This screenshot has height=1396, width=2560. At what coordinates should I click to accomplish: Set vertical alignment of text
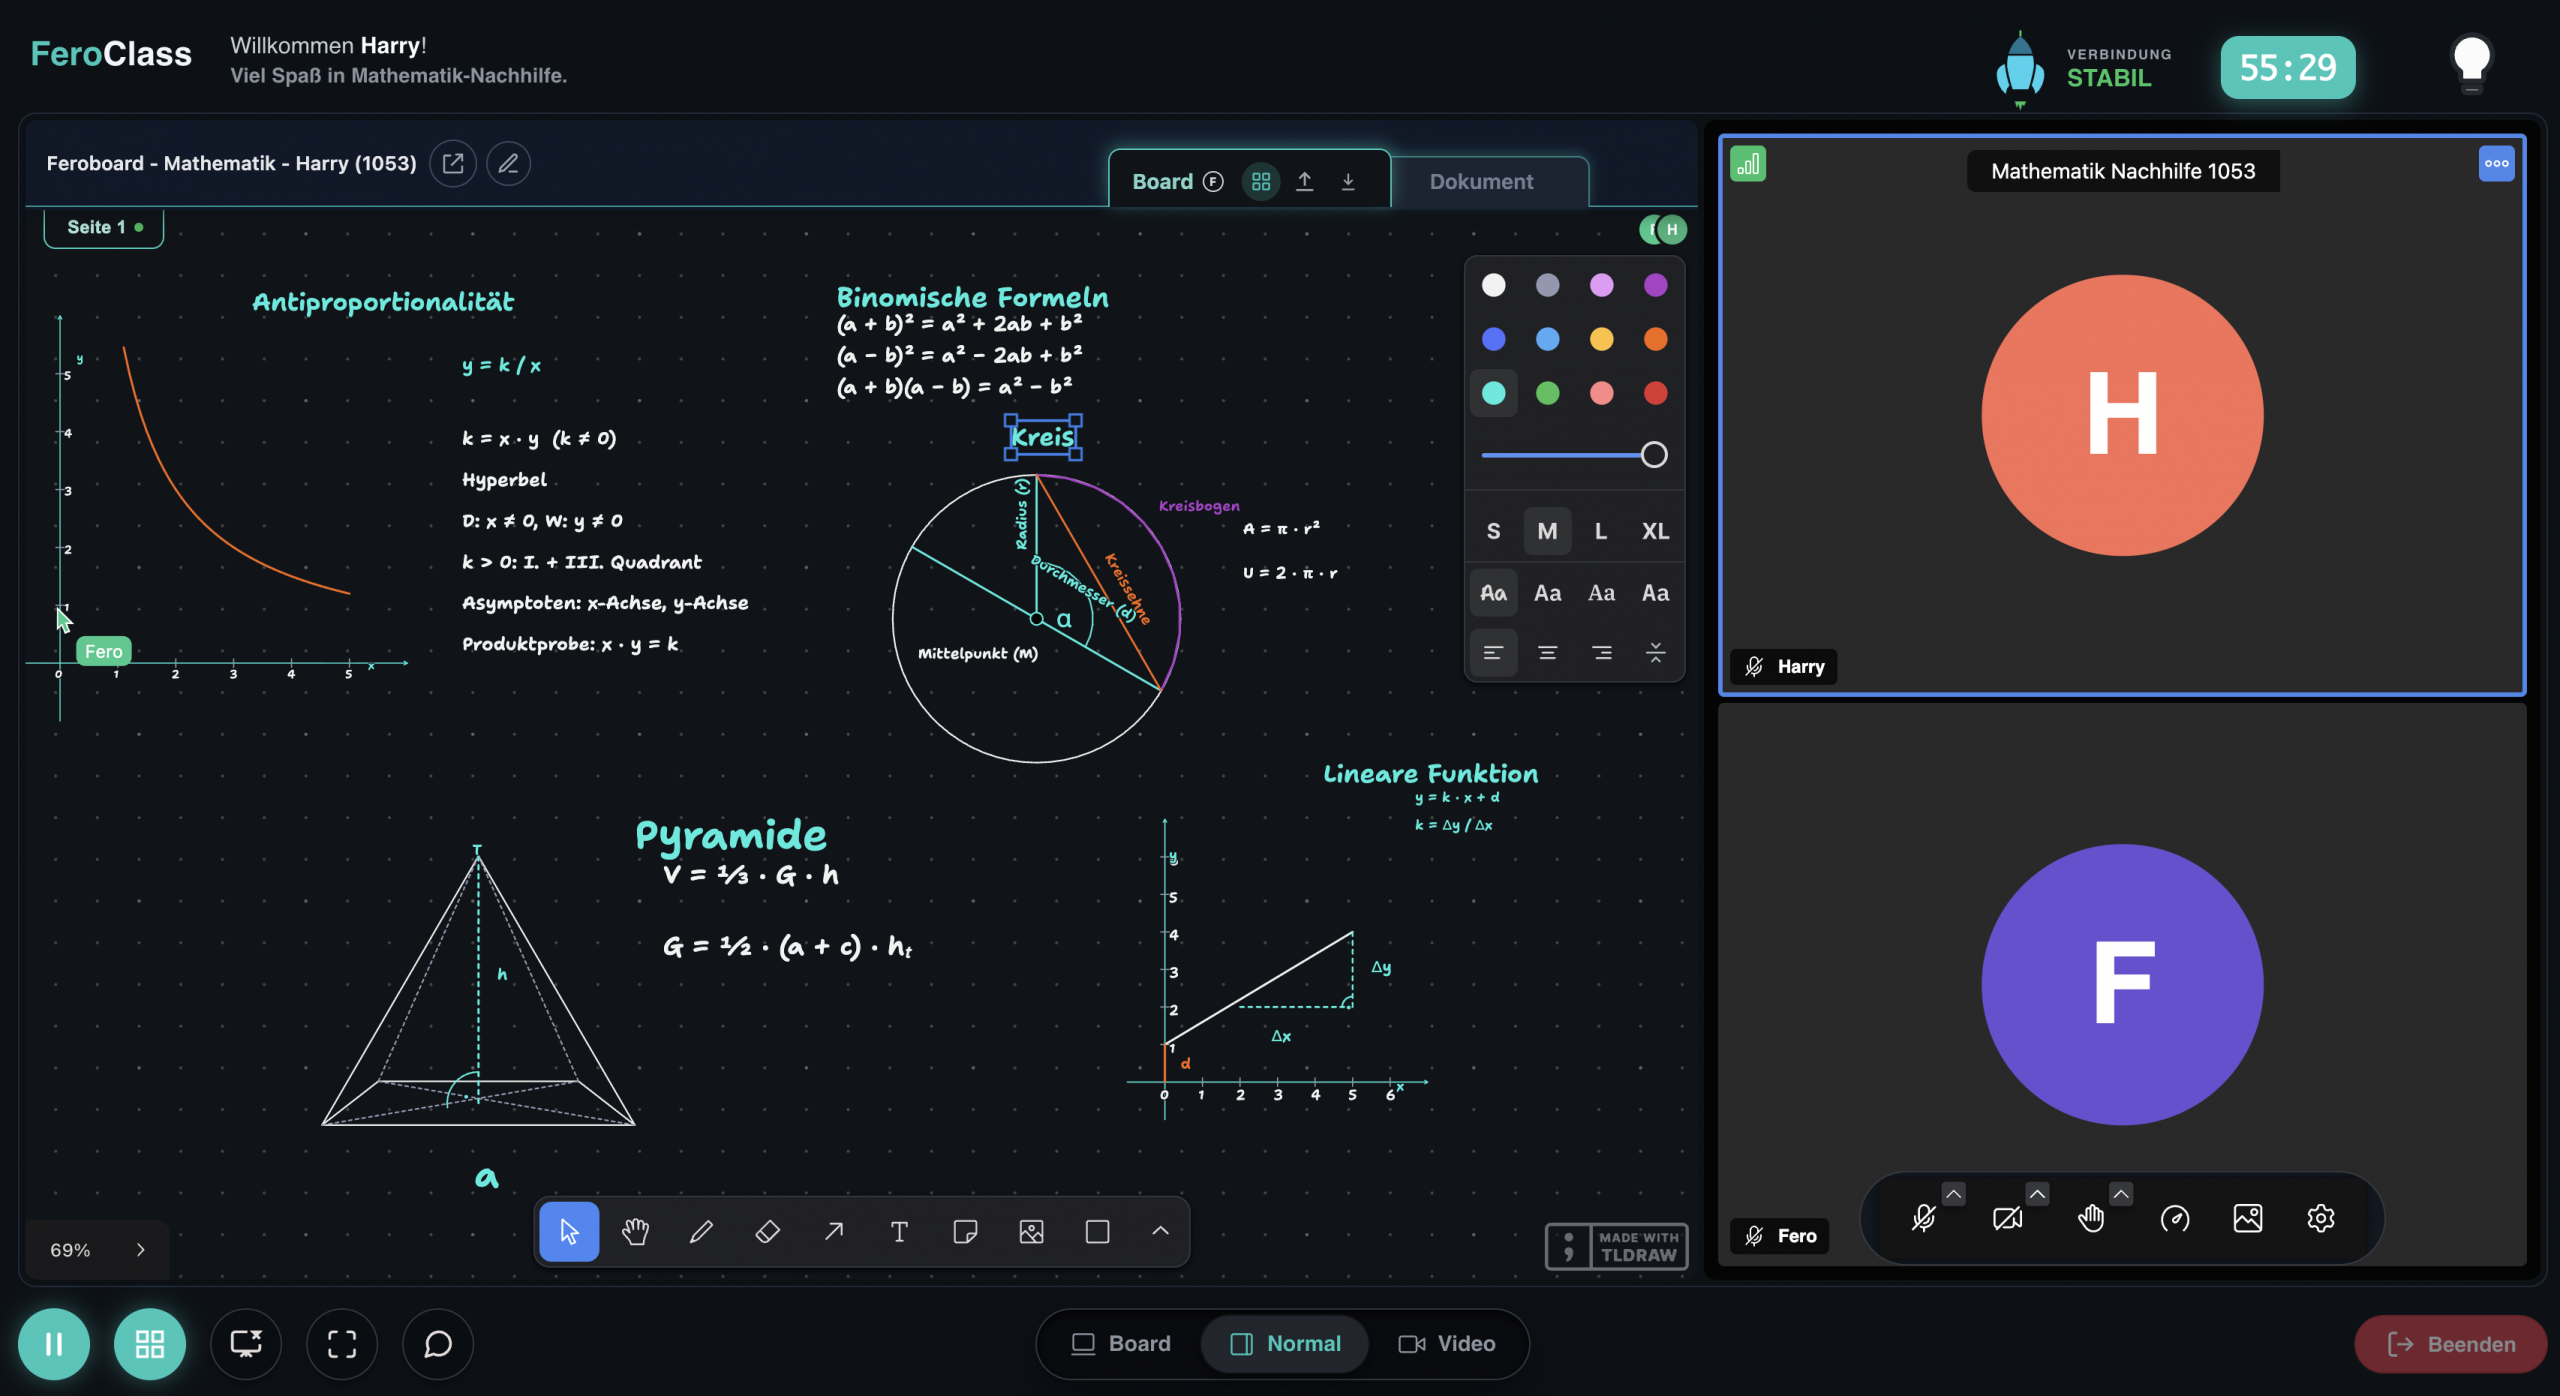click(1655, 653)
